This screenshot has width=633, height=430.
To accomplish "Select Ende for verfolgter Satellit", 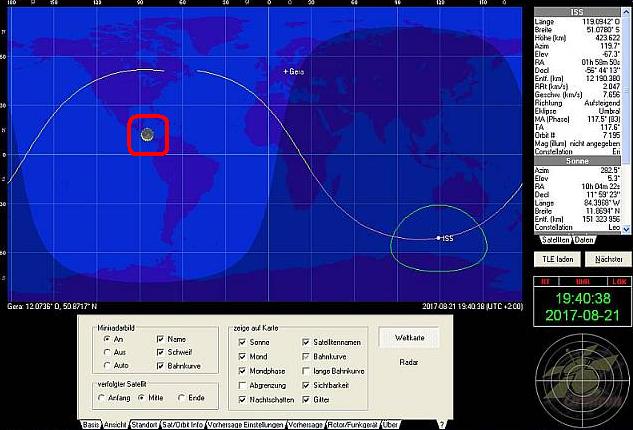I will tap(181, 398).
